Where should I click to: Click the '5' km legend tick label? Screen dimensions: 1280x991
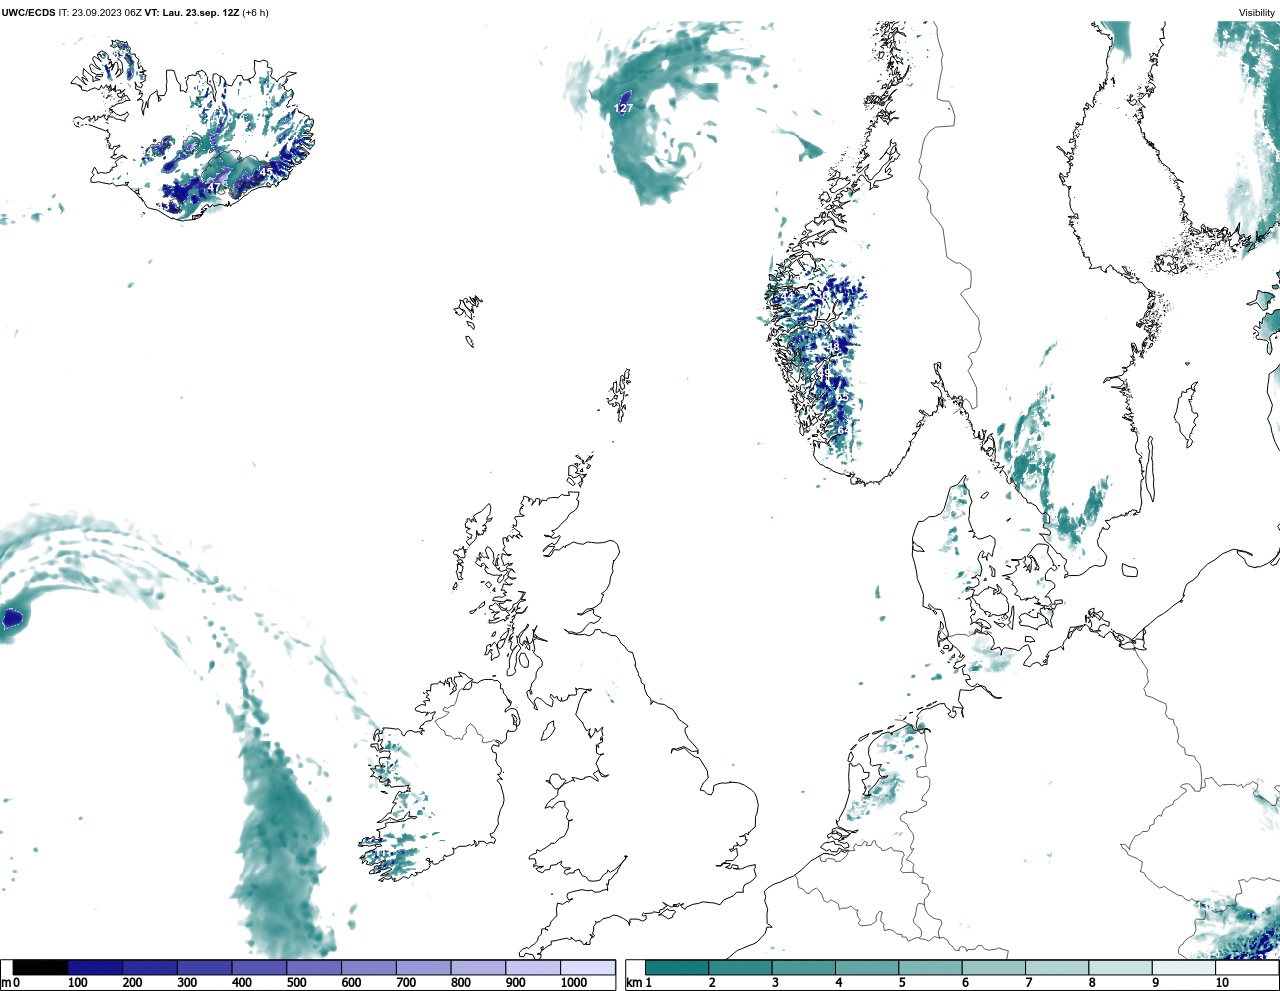(902, 983)
